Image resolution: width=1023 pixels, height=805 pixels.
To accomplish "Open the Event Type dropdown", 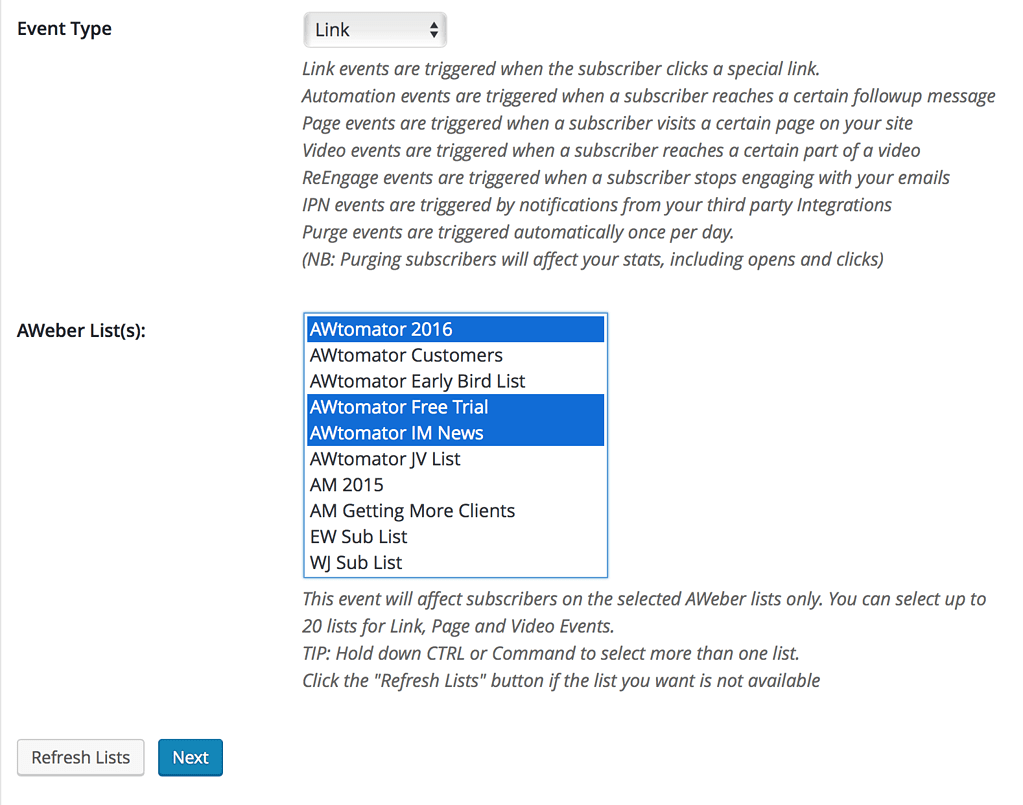I will tap(375, 30).
